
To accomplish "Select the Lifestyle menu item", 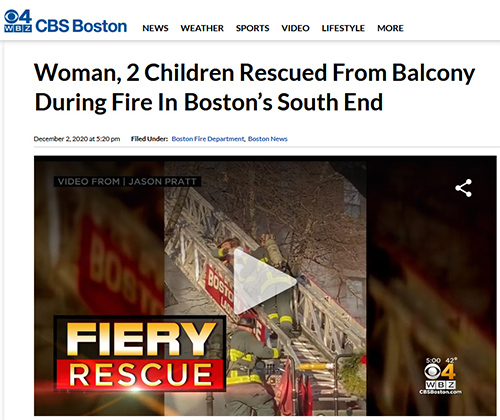I will tap(343, 28).
